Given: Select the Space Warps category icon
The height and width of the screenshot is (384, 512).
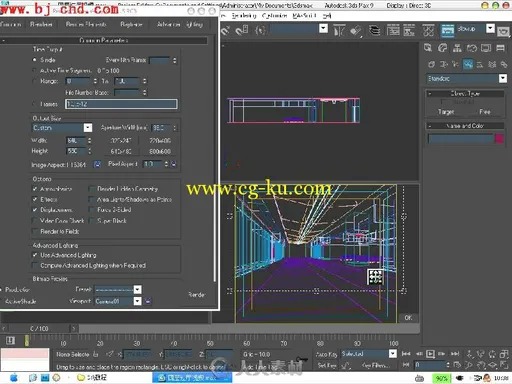Looking at the screenshot, I should click(x=492, y=64).
